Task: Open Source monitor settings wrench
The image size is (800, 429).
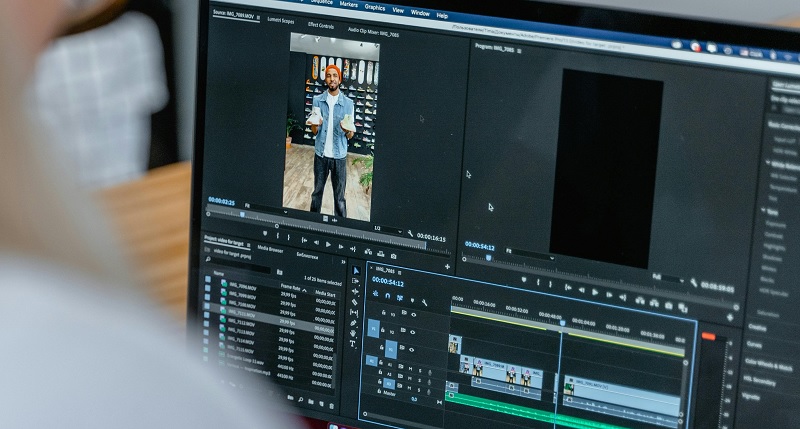Action: coord(410,234)
